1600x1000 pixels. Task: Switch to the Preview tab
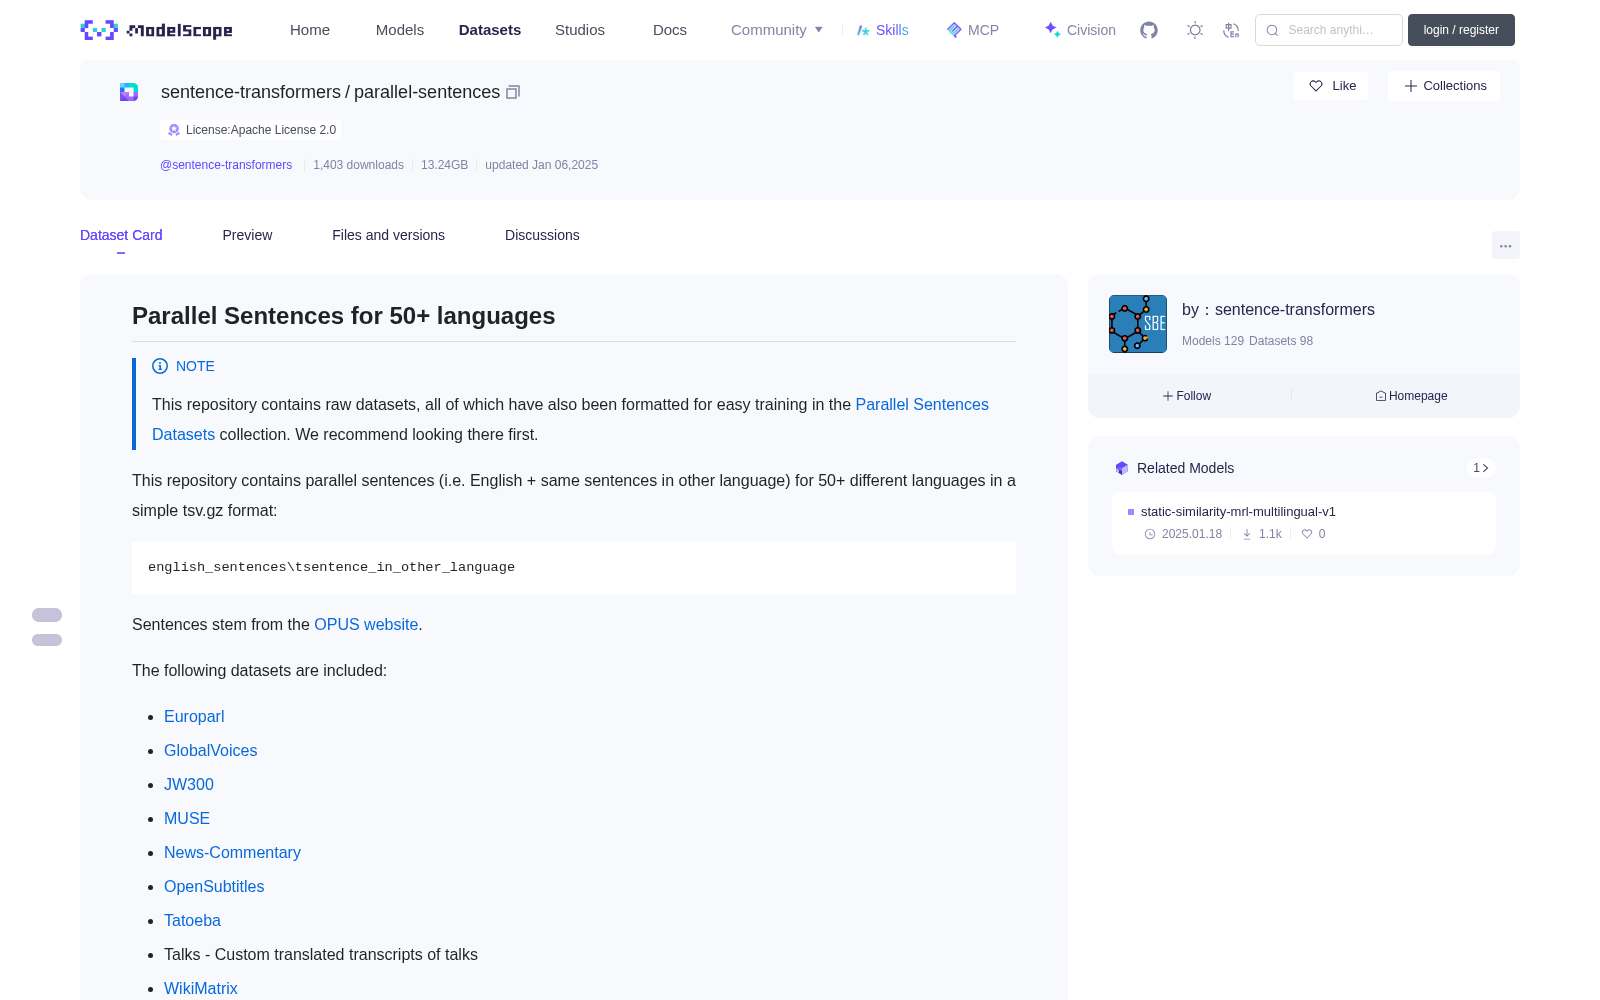coord(247,235)
